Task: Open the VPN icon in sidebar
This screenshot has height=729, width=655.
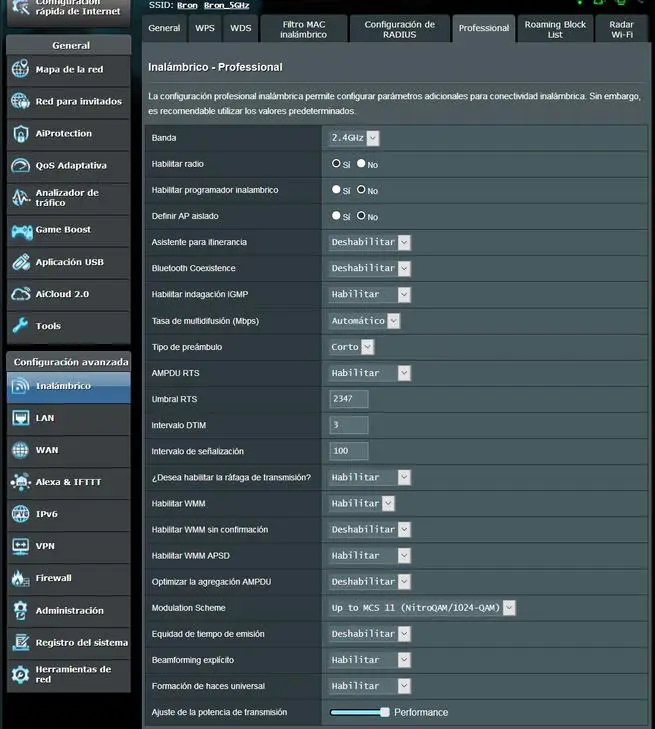Action: [x=21, y=546]
